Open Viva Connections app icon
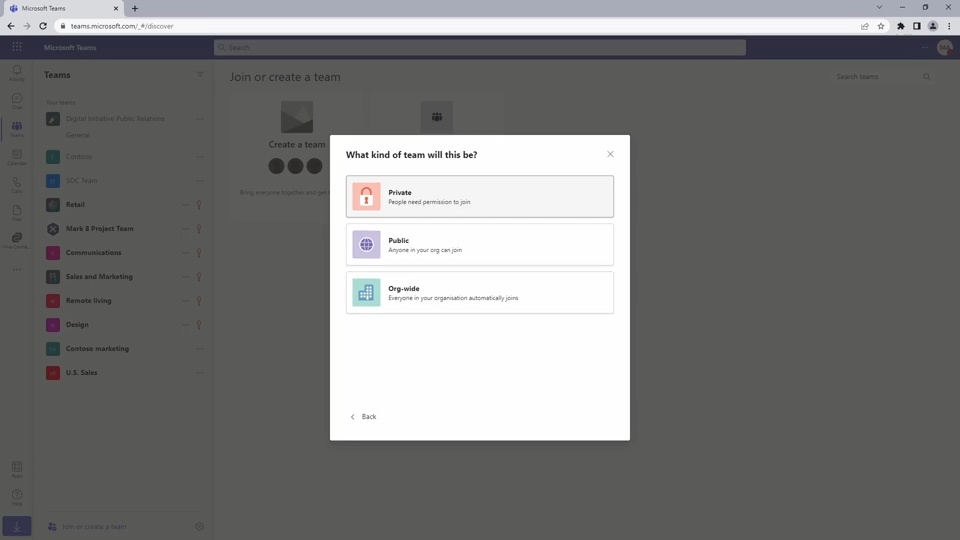Screen dimensions: 960x540 coord(17,241)
